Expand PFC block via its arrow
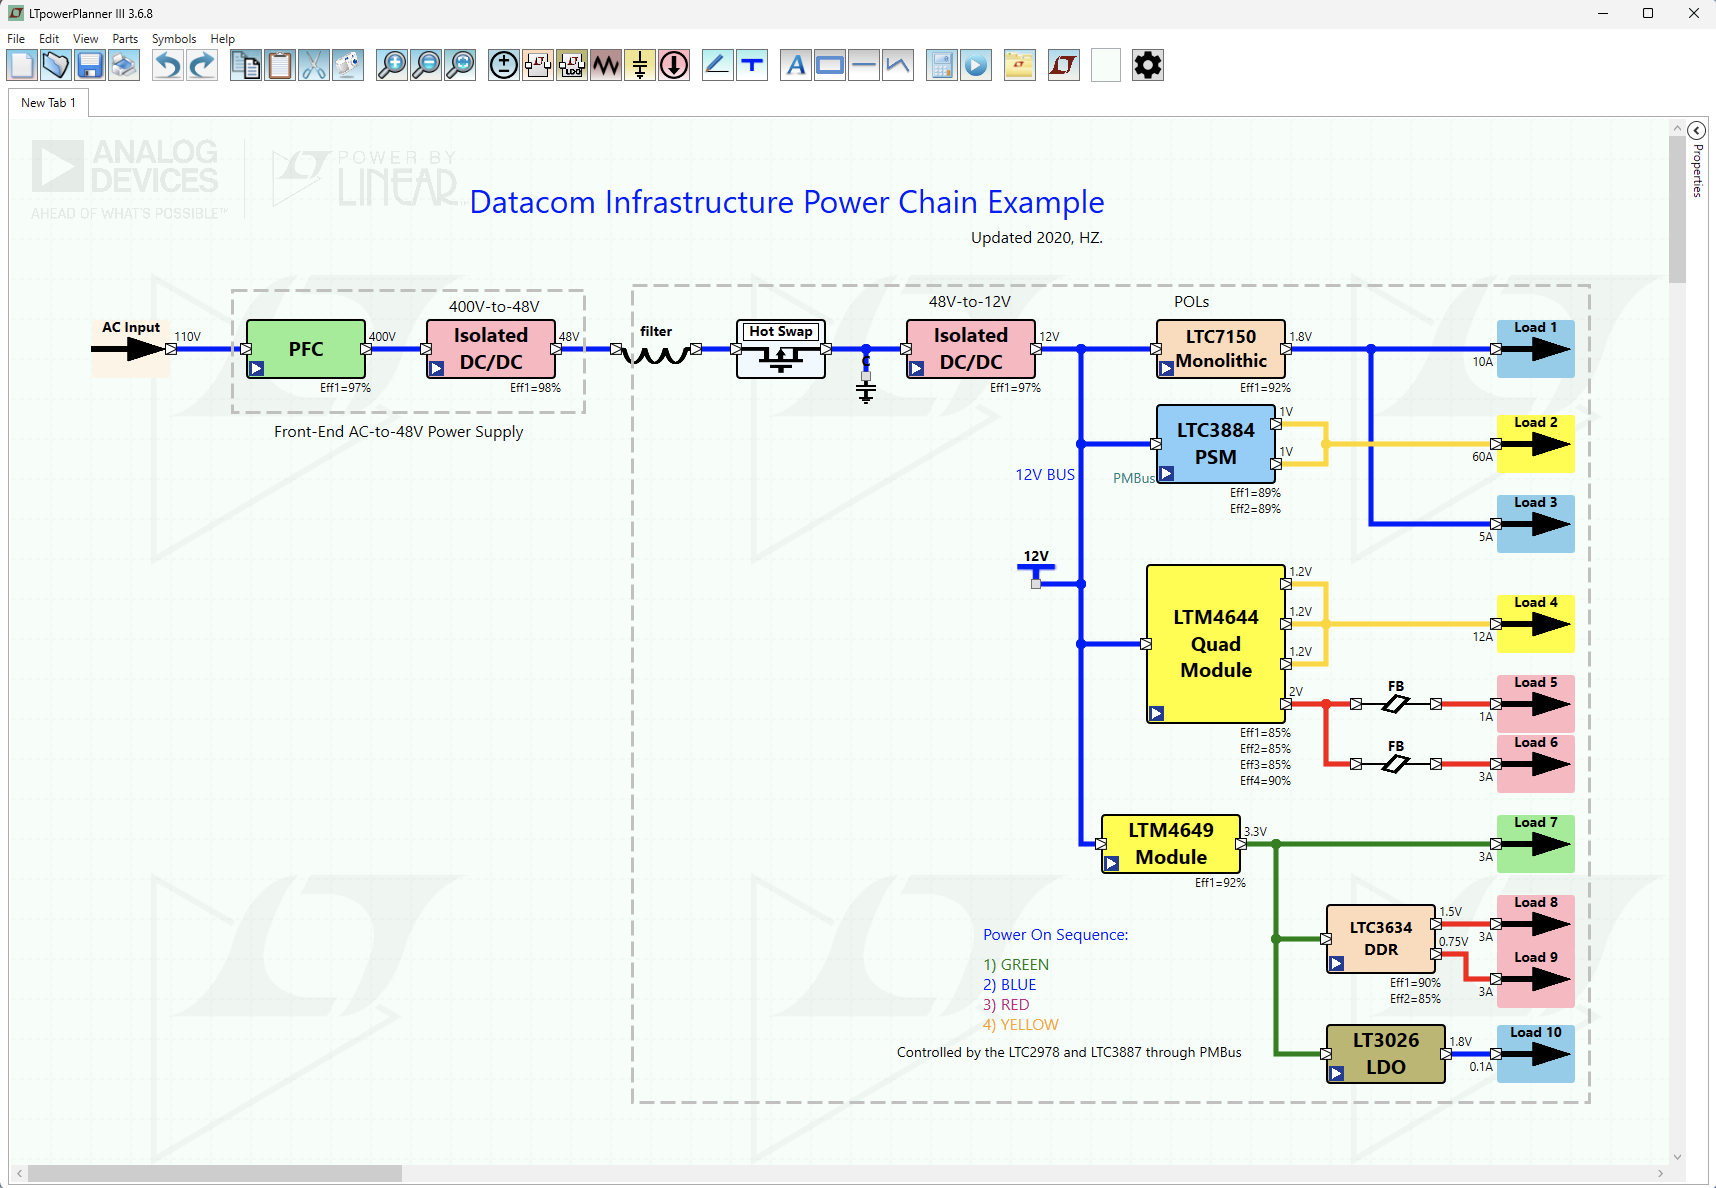This screenshot has height=1188, width=1716. pos(257,368)
